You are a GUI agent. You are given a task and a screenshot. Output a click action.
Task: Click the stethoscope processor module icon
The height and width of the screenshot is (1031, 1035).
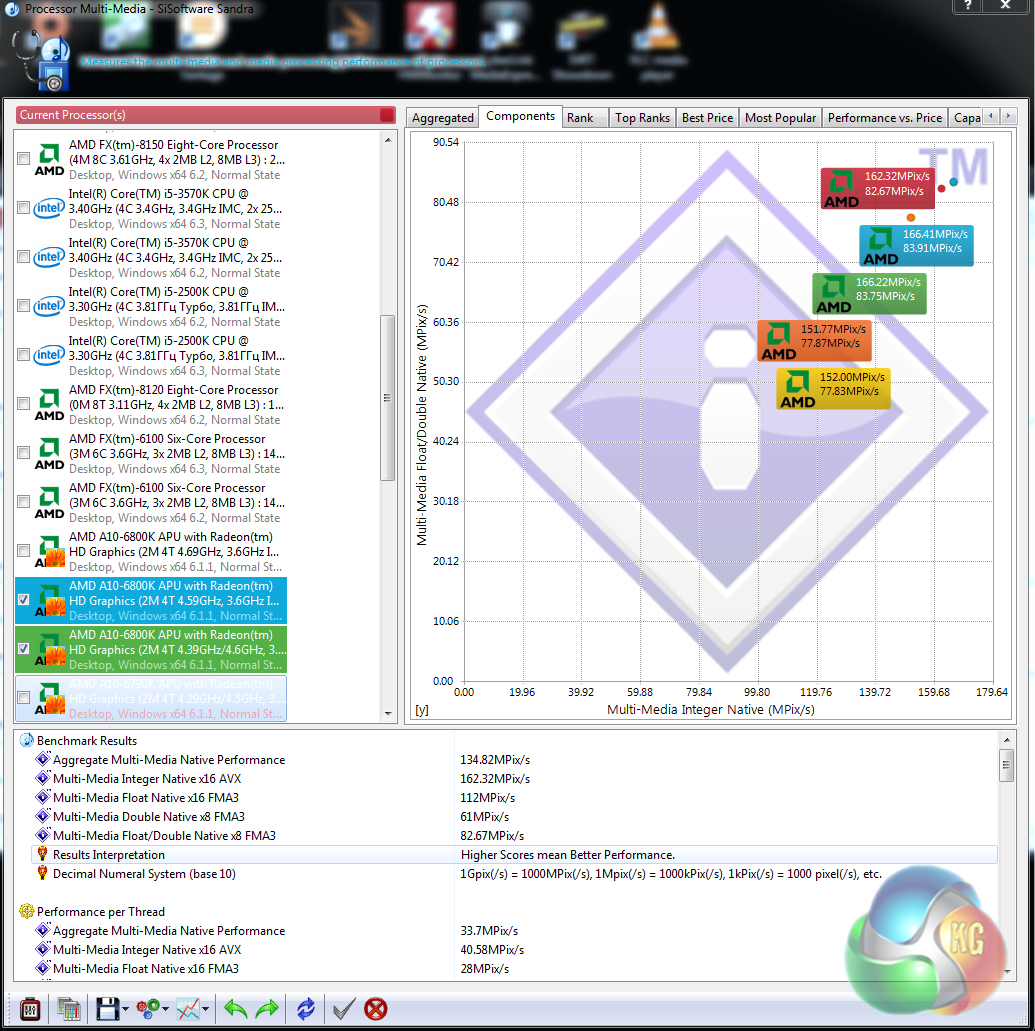[x=42, y=61]
